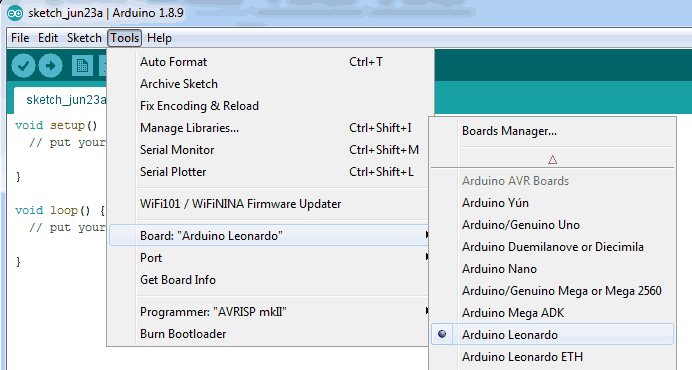Viewport: 692px width, 370px height.
Task: Select the sketch_jun23a editor tab
Action: [61, 100]
